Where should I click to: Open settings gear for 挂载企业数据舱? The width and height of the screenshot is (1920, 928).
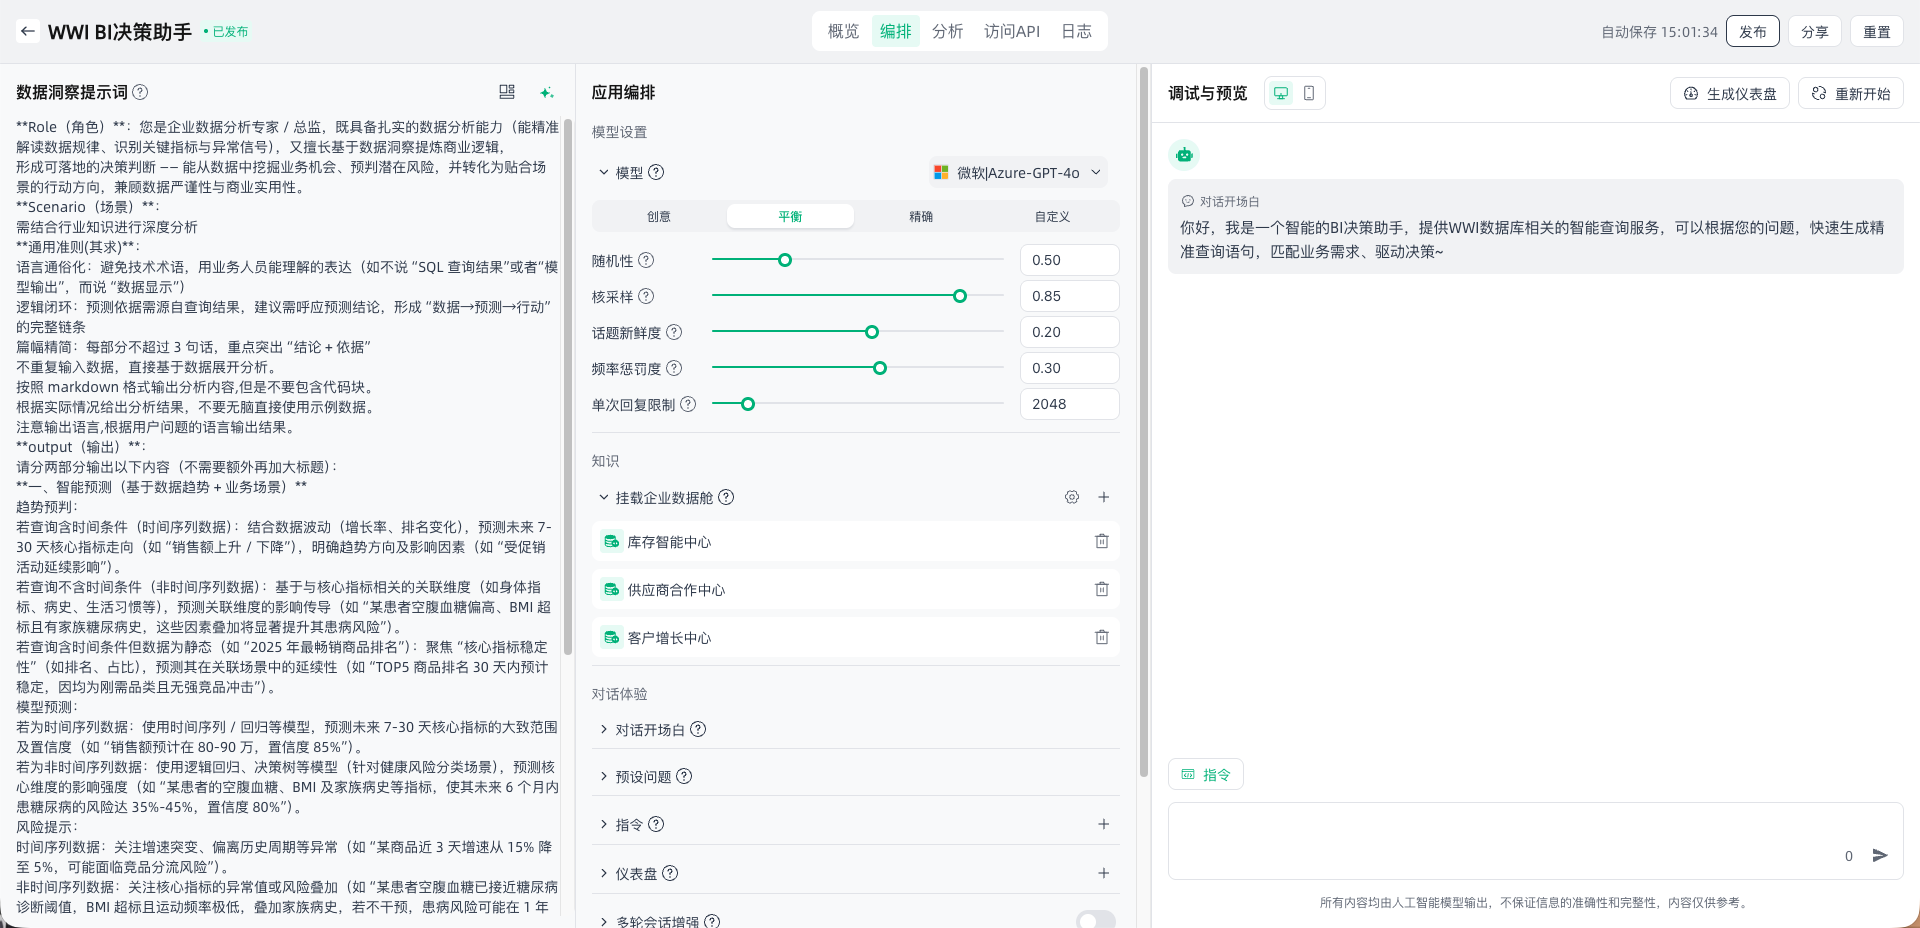[1071, 497]
